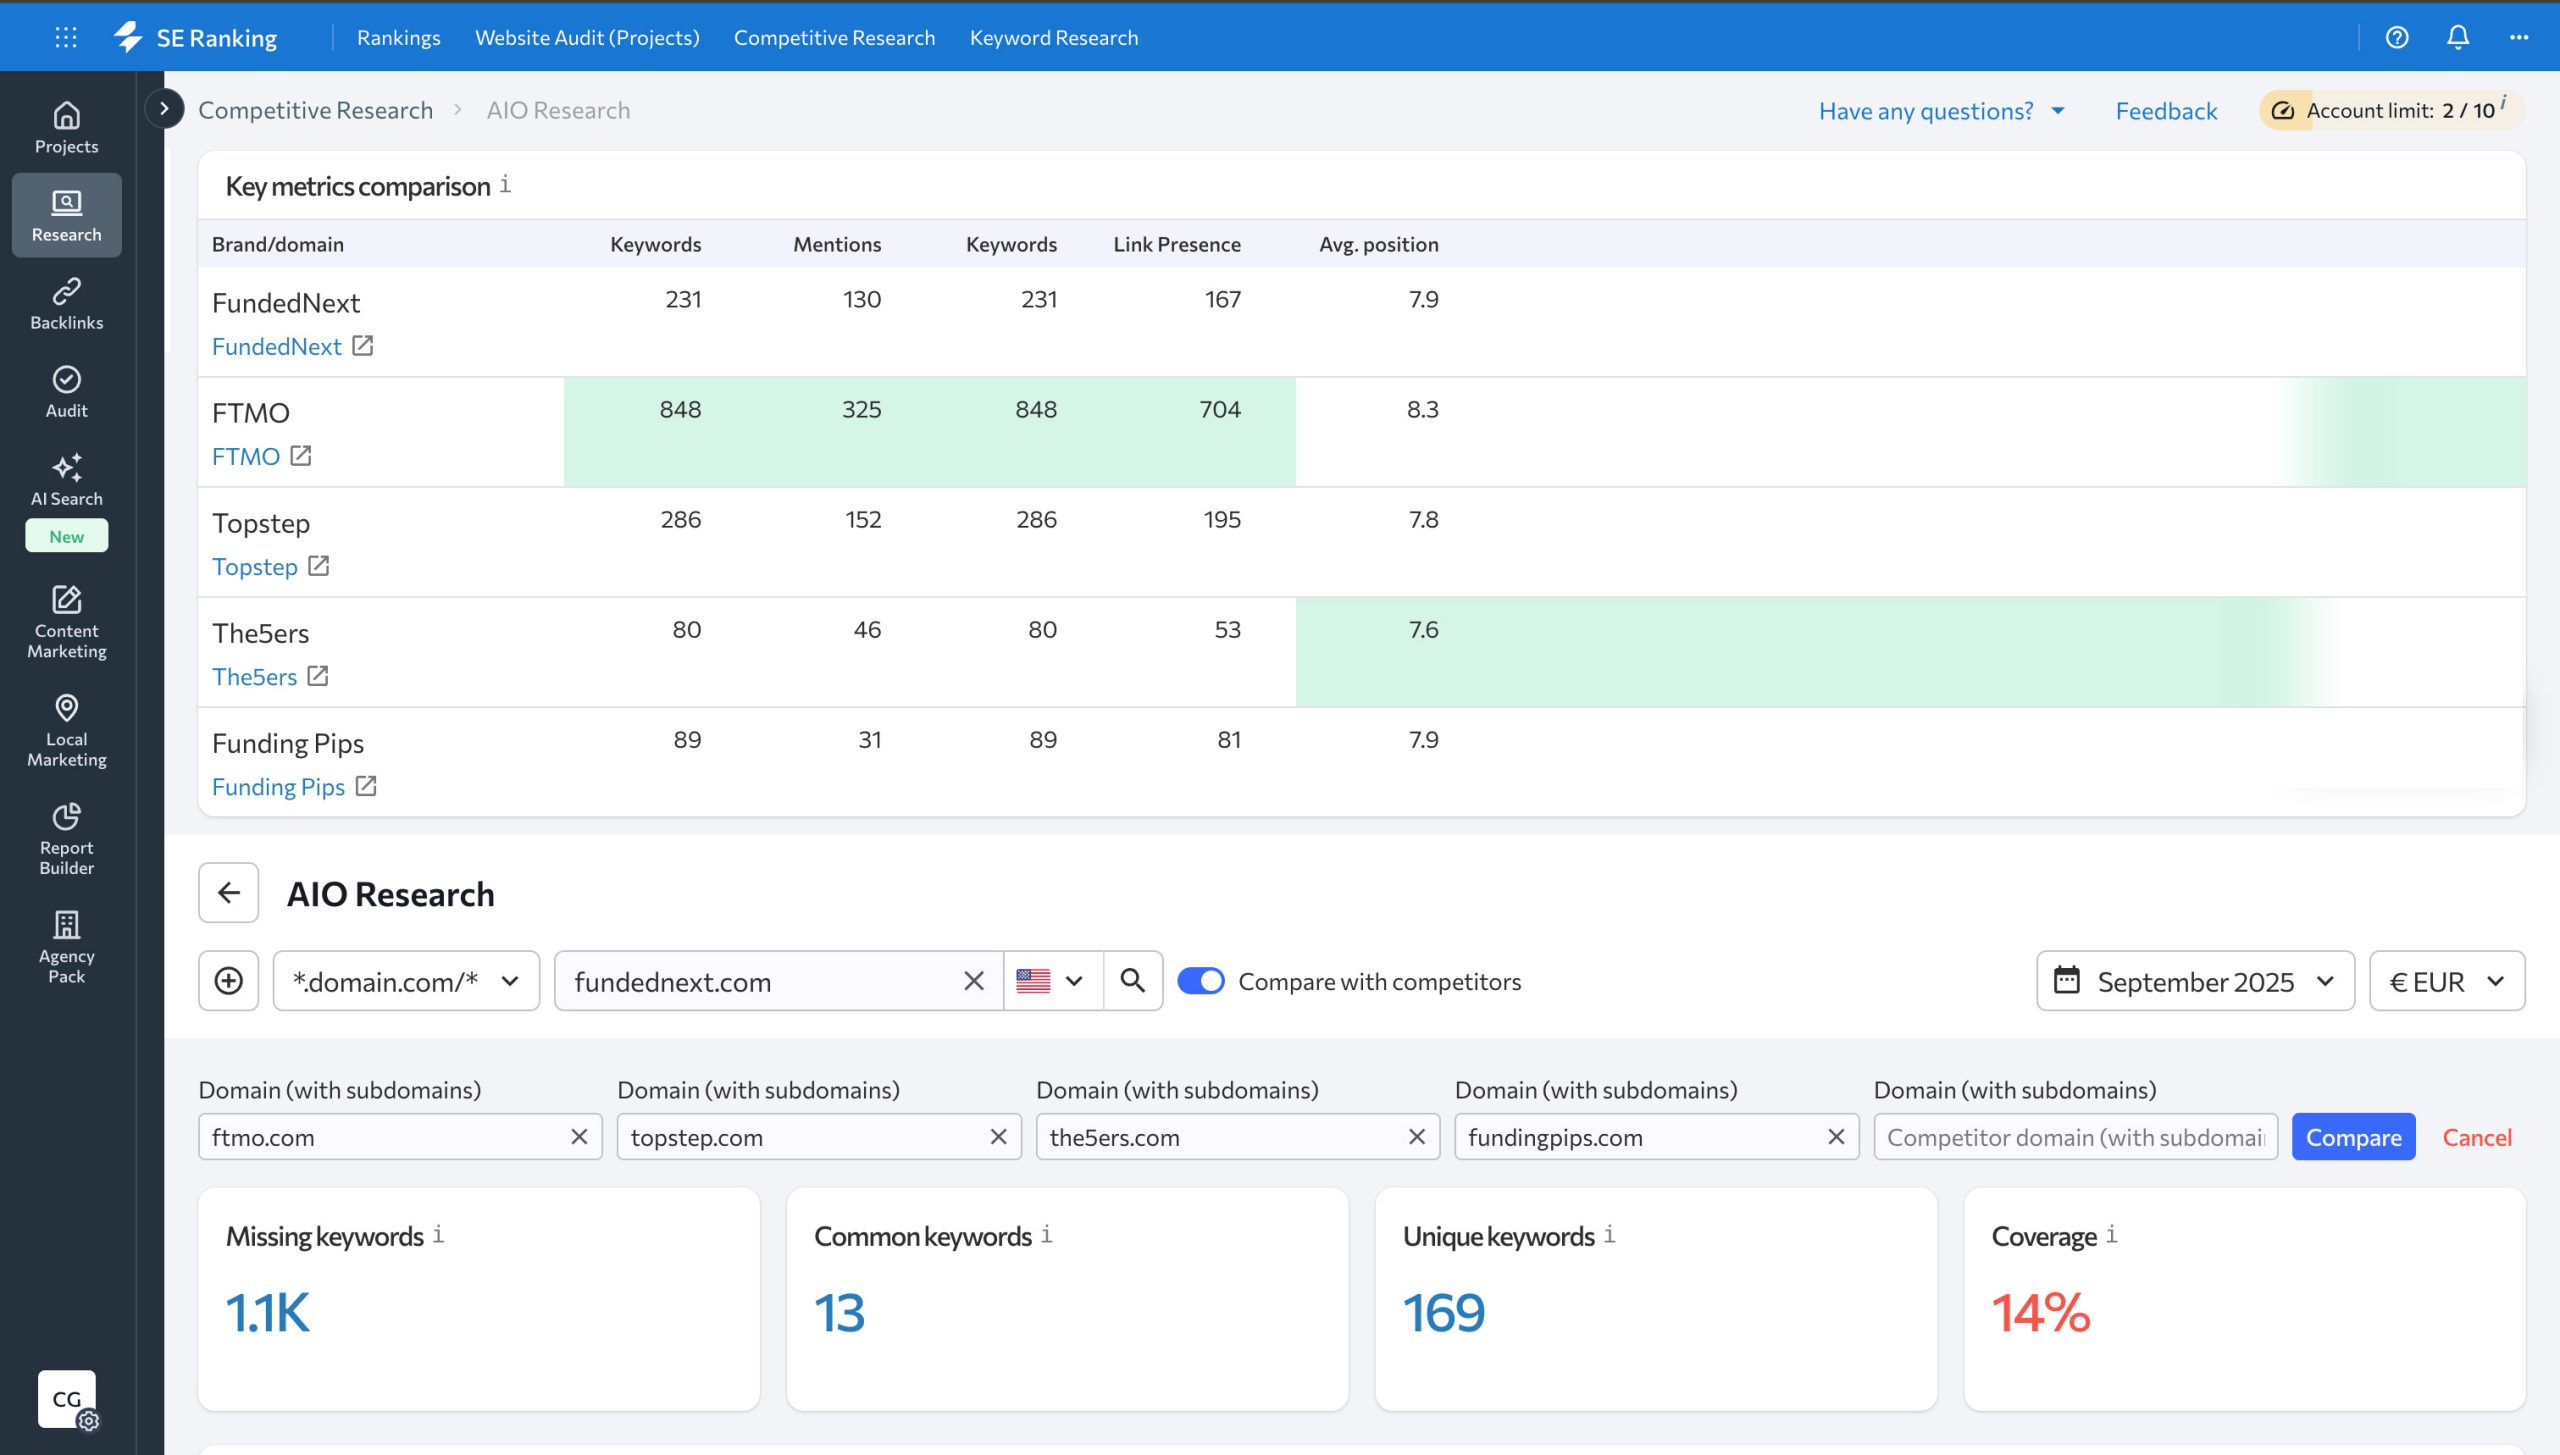This screenshot has height=1455, width=2560.
Task: Click the plus add-domain icon
Action: tap(228, 980)
